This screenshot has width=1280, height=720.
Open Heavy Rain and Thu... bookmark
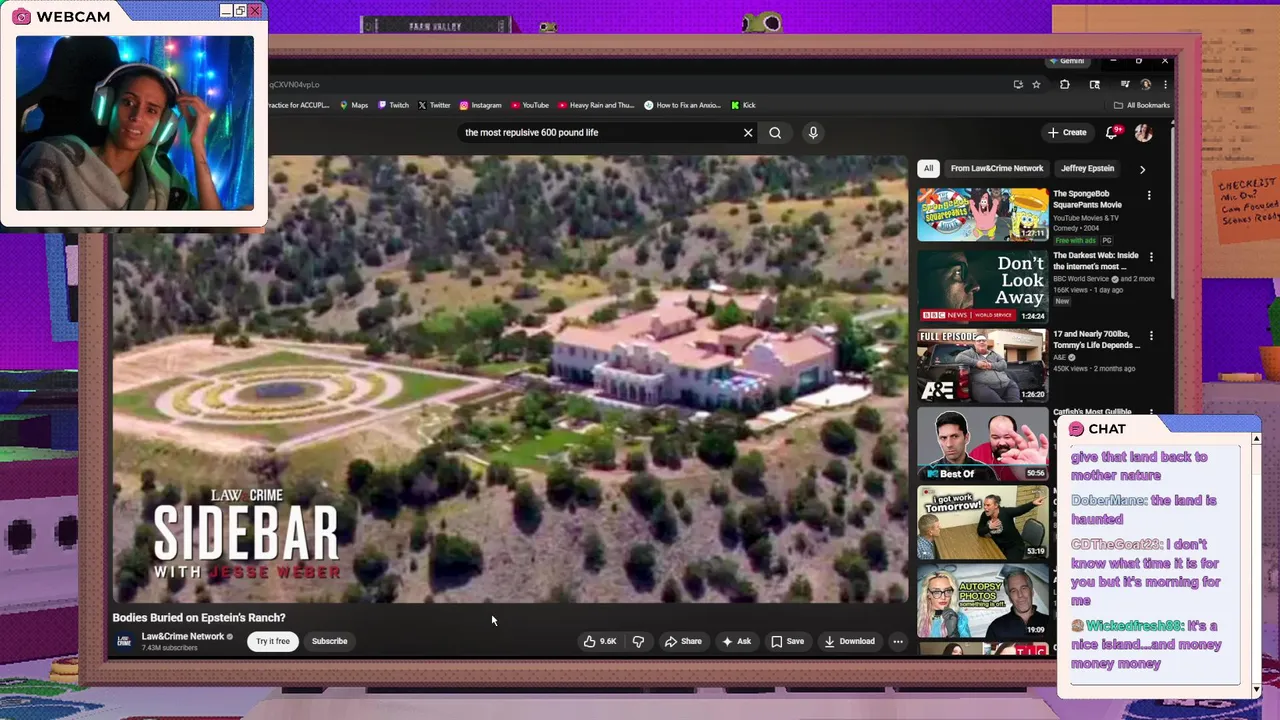pyautogui.click(x=596, y=105)
